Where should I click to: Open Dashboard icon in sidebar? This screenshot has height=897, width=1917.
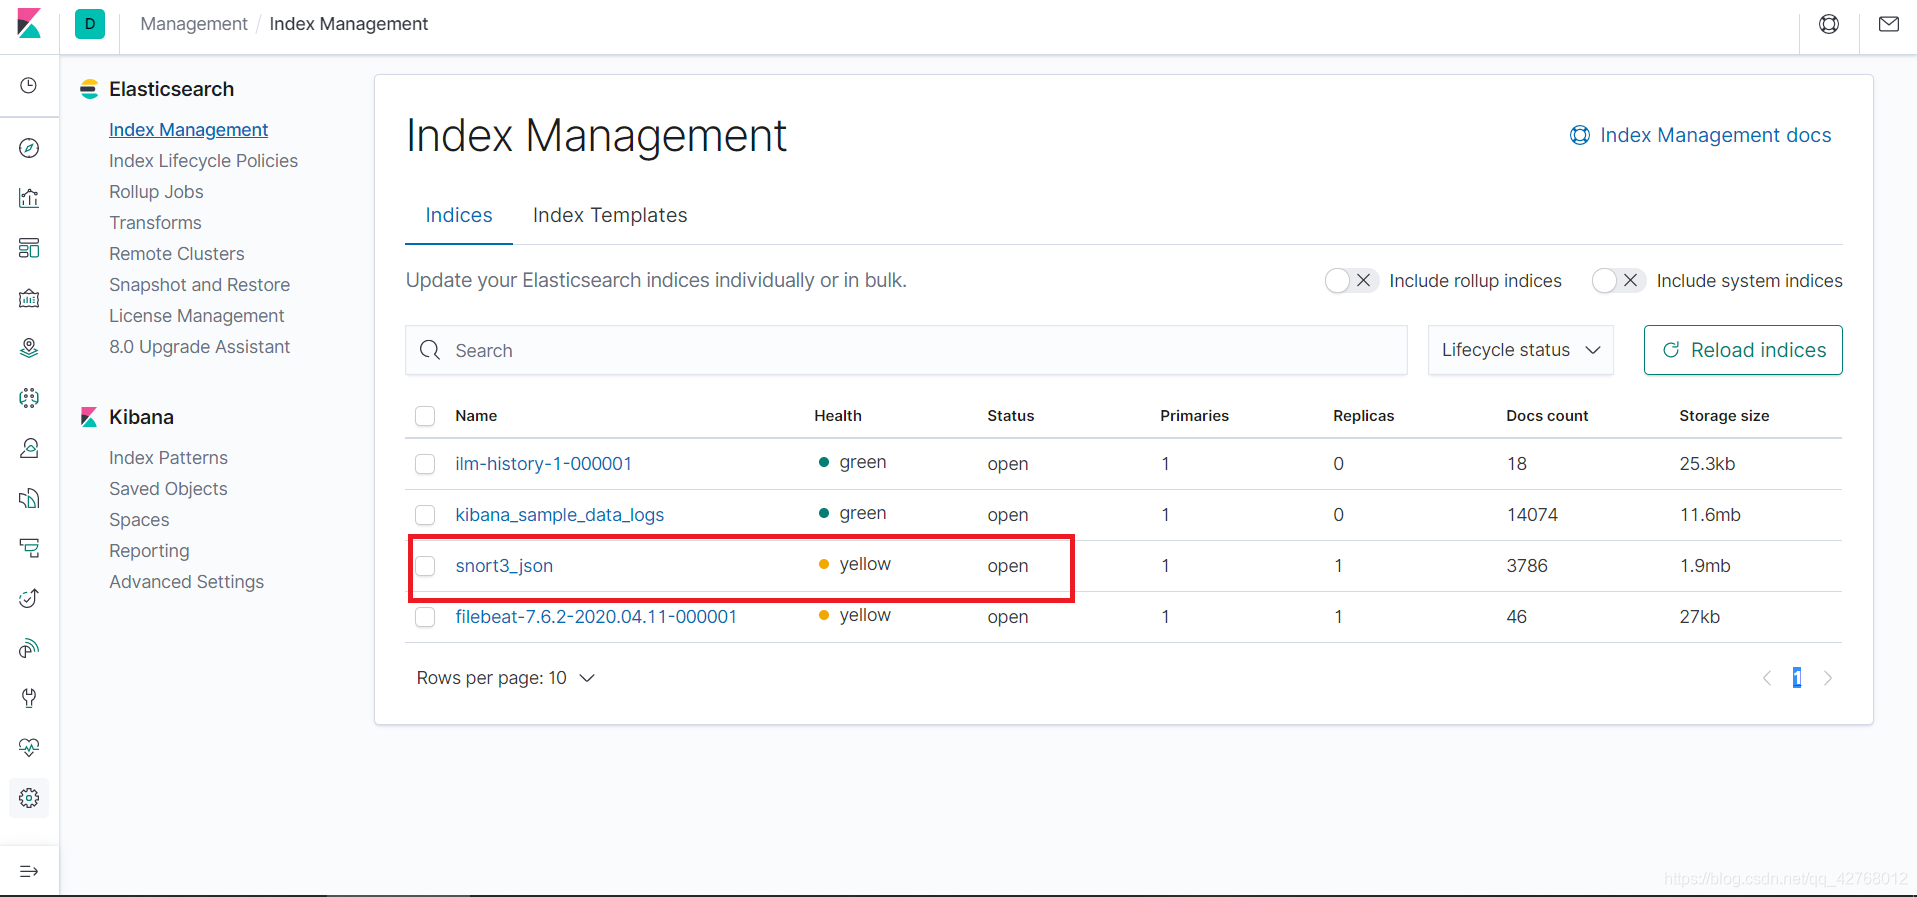(x=29, y=248)
